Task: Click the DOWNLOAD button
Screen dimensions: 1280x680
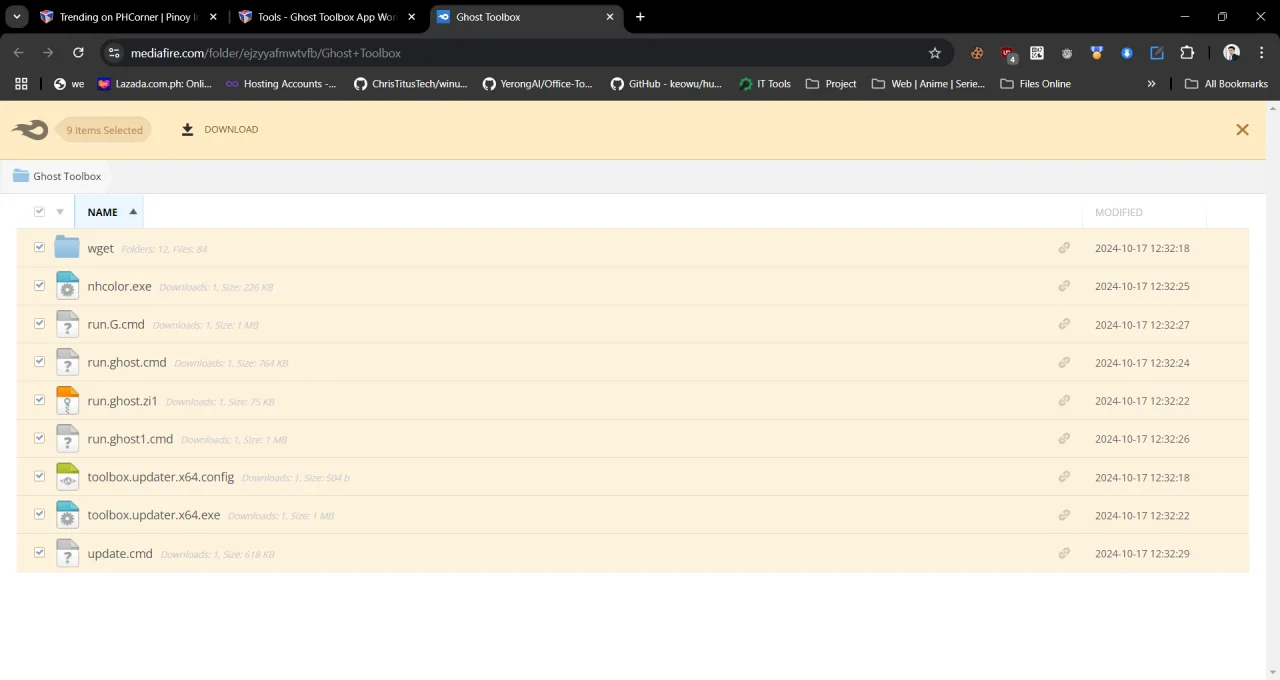Action: [x=220, y=129]
